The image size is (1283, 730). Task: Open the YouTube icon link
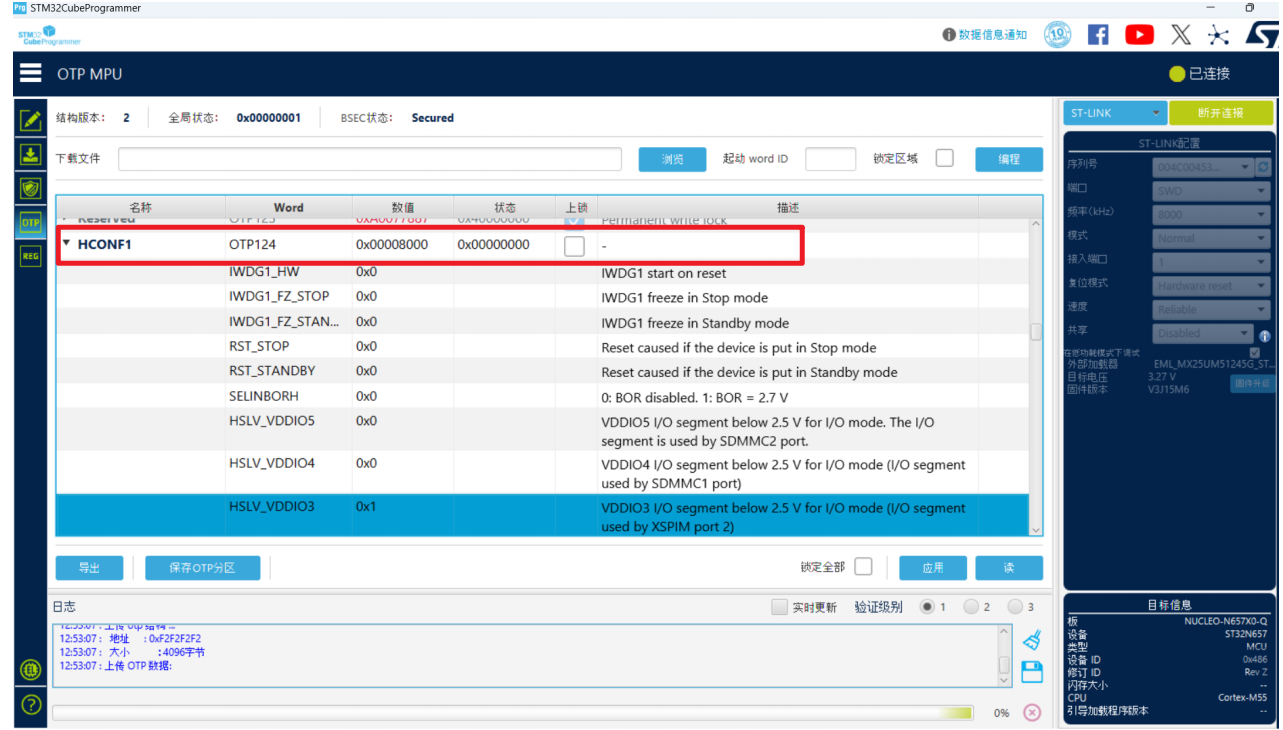point(1139,35)
